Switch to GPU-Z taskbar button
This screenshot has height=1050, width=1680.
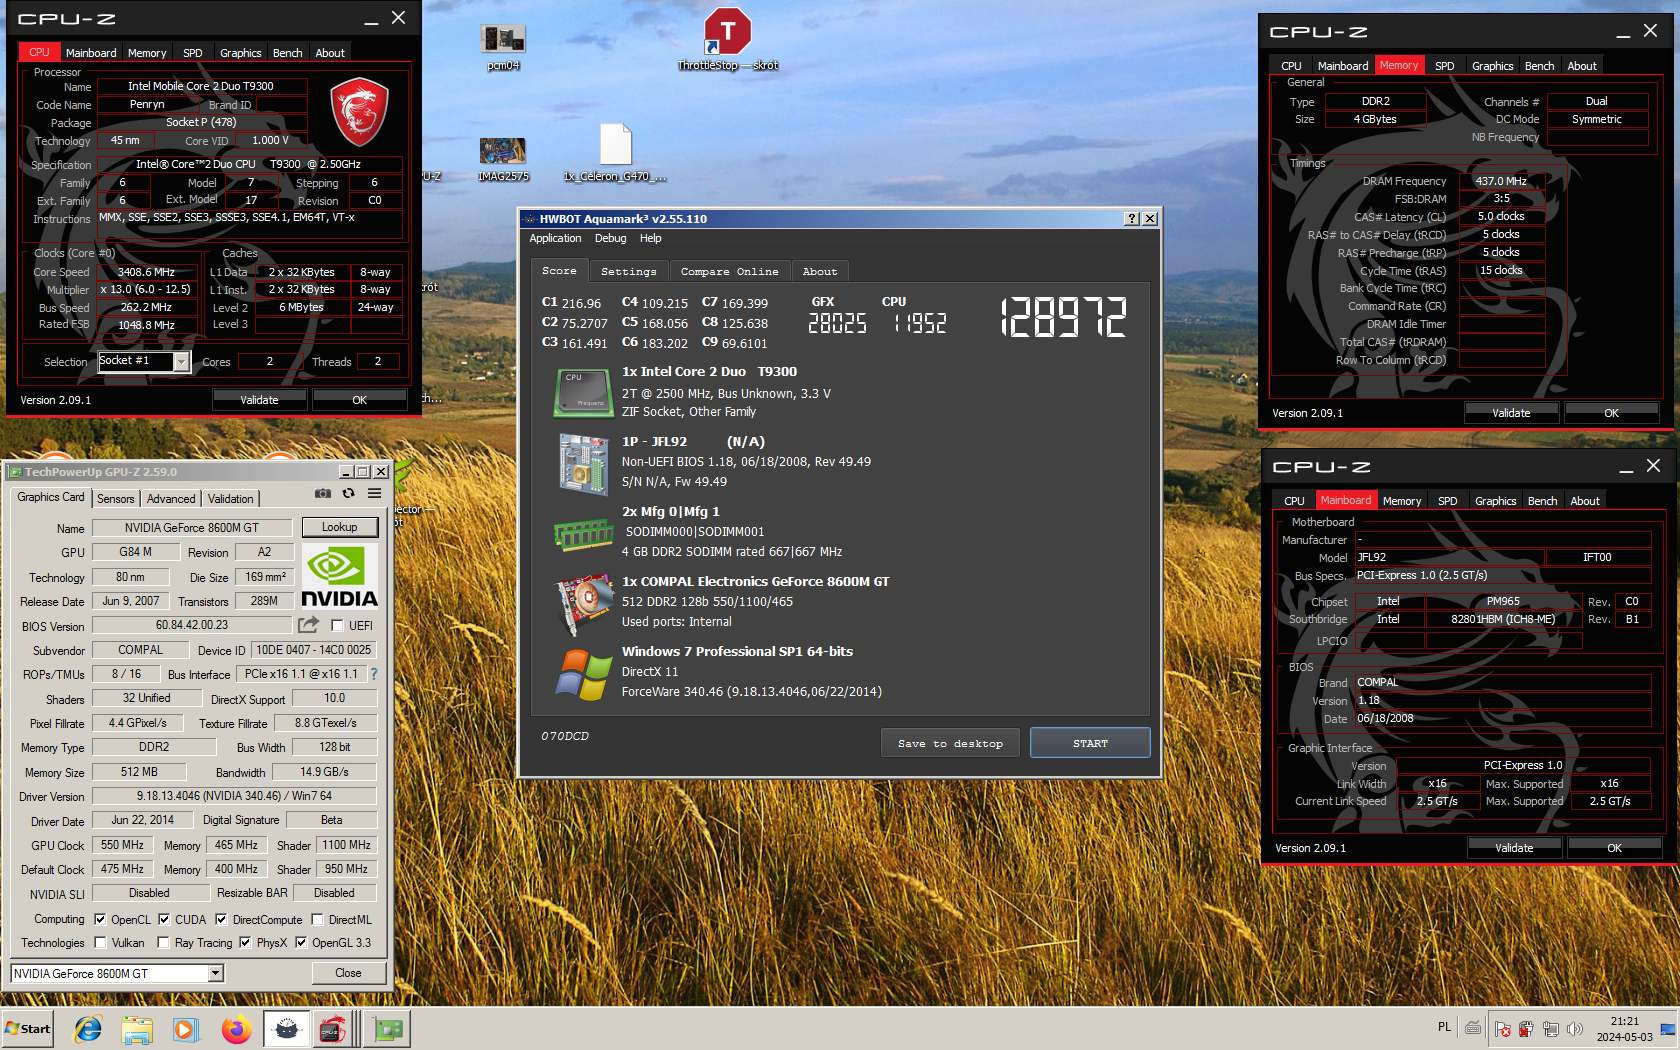tap(387, 1029)
